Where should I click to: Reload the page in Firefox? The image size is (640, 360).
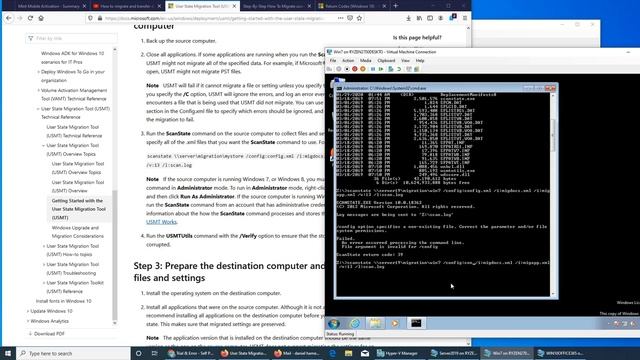tap(30, 18)
